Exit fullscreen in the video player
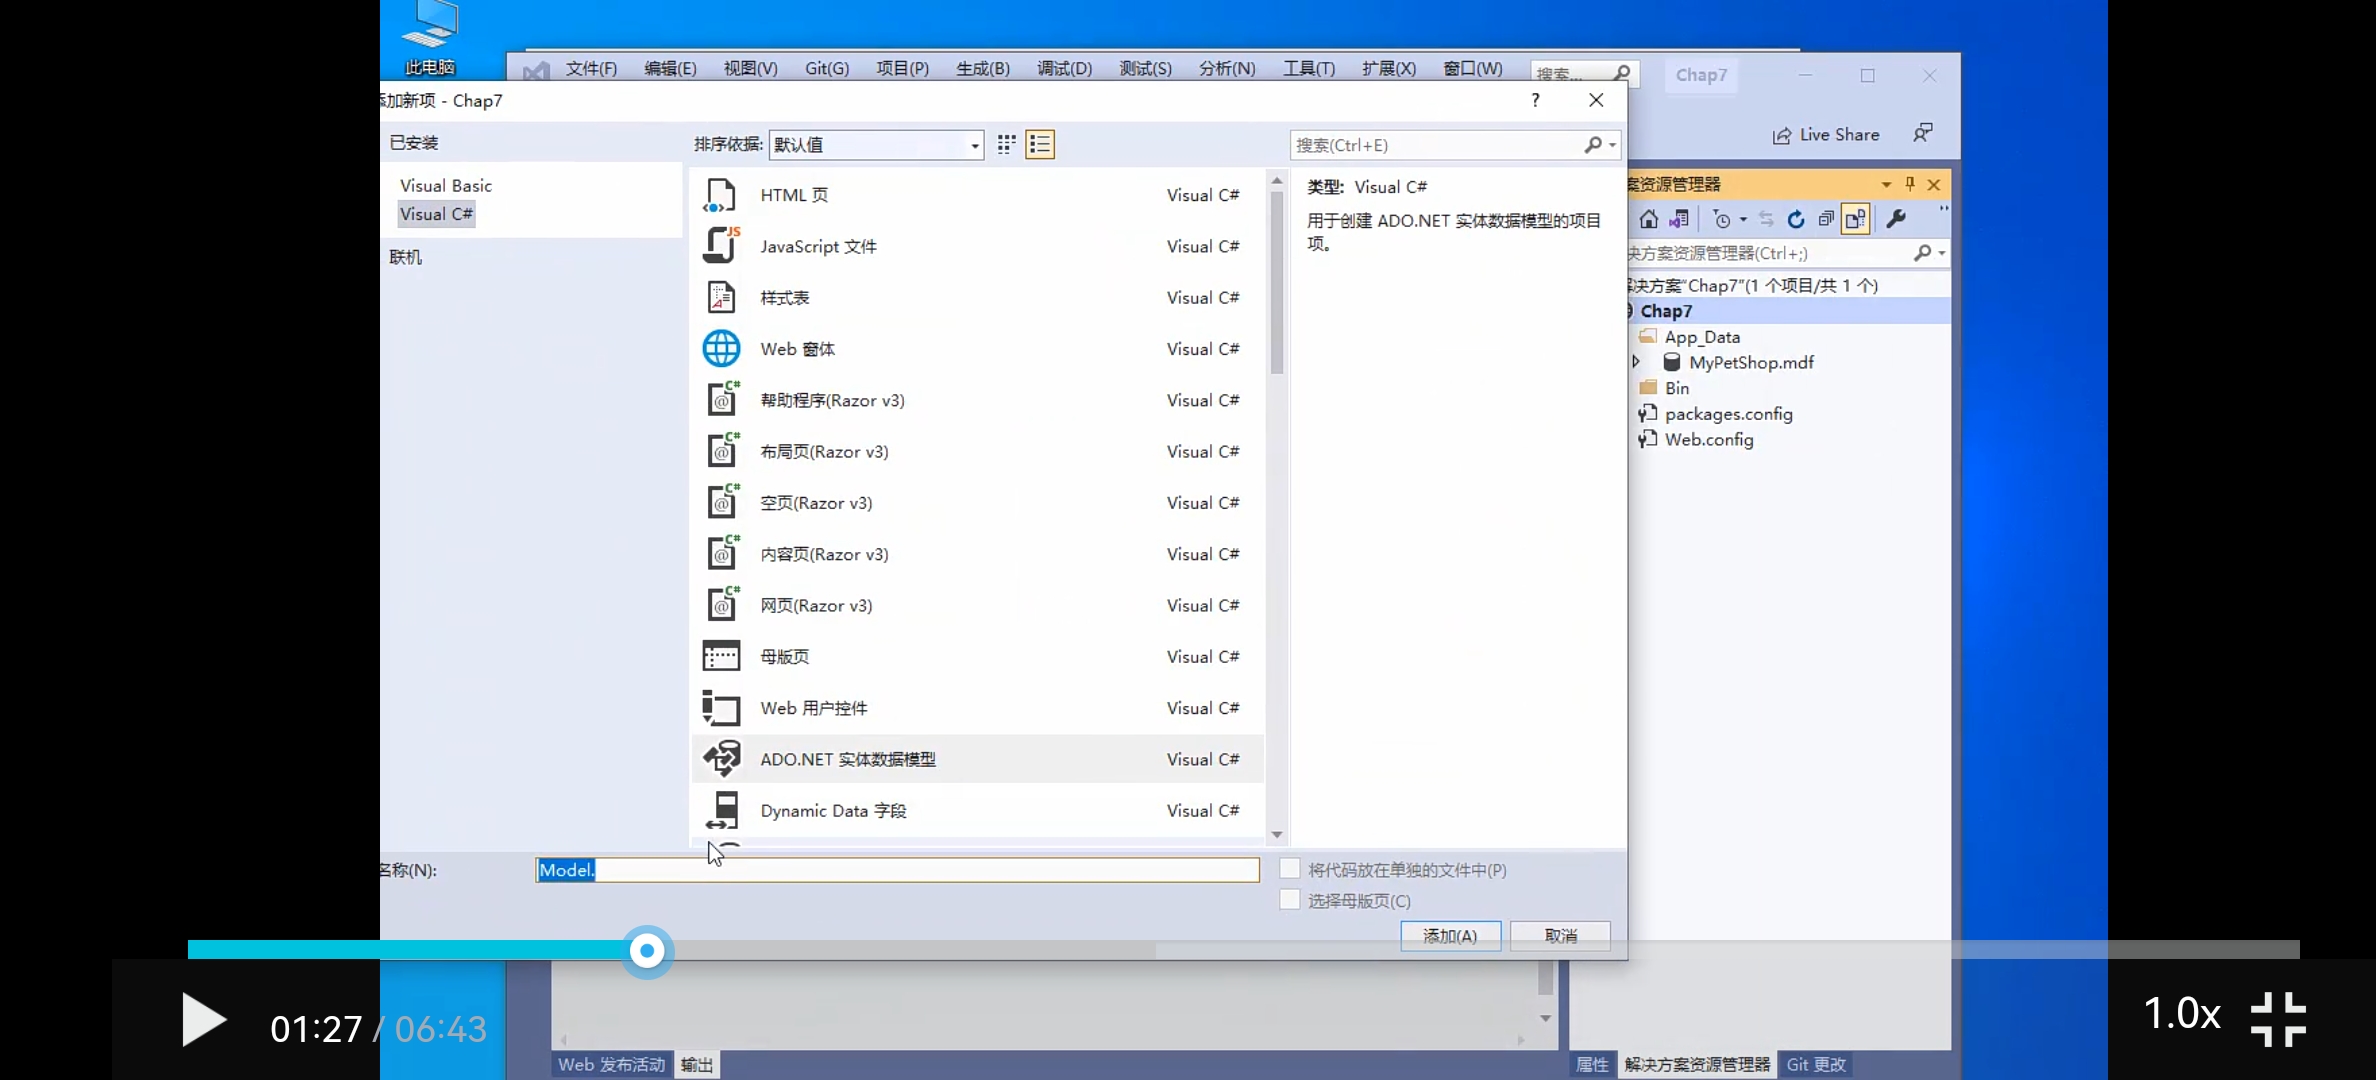Image resolution: width=2376 pixels, height=1080 pixels. click(2278, 1019)
